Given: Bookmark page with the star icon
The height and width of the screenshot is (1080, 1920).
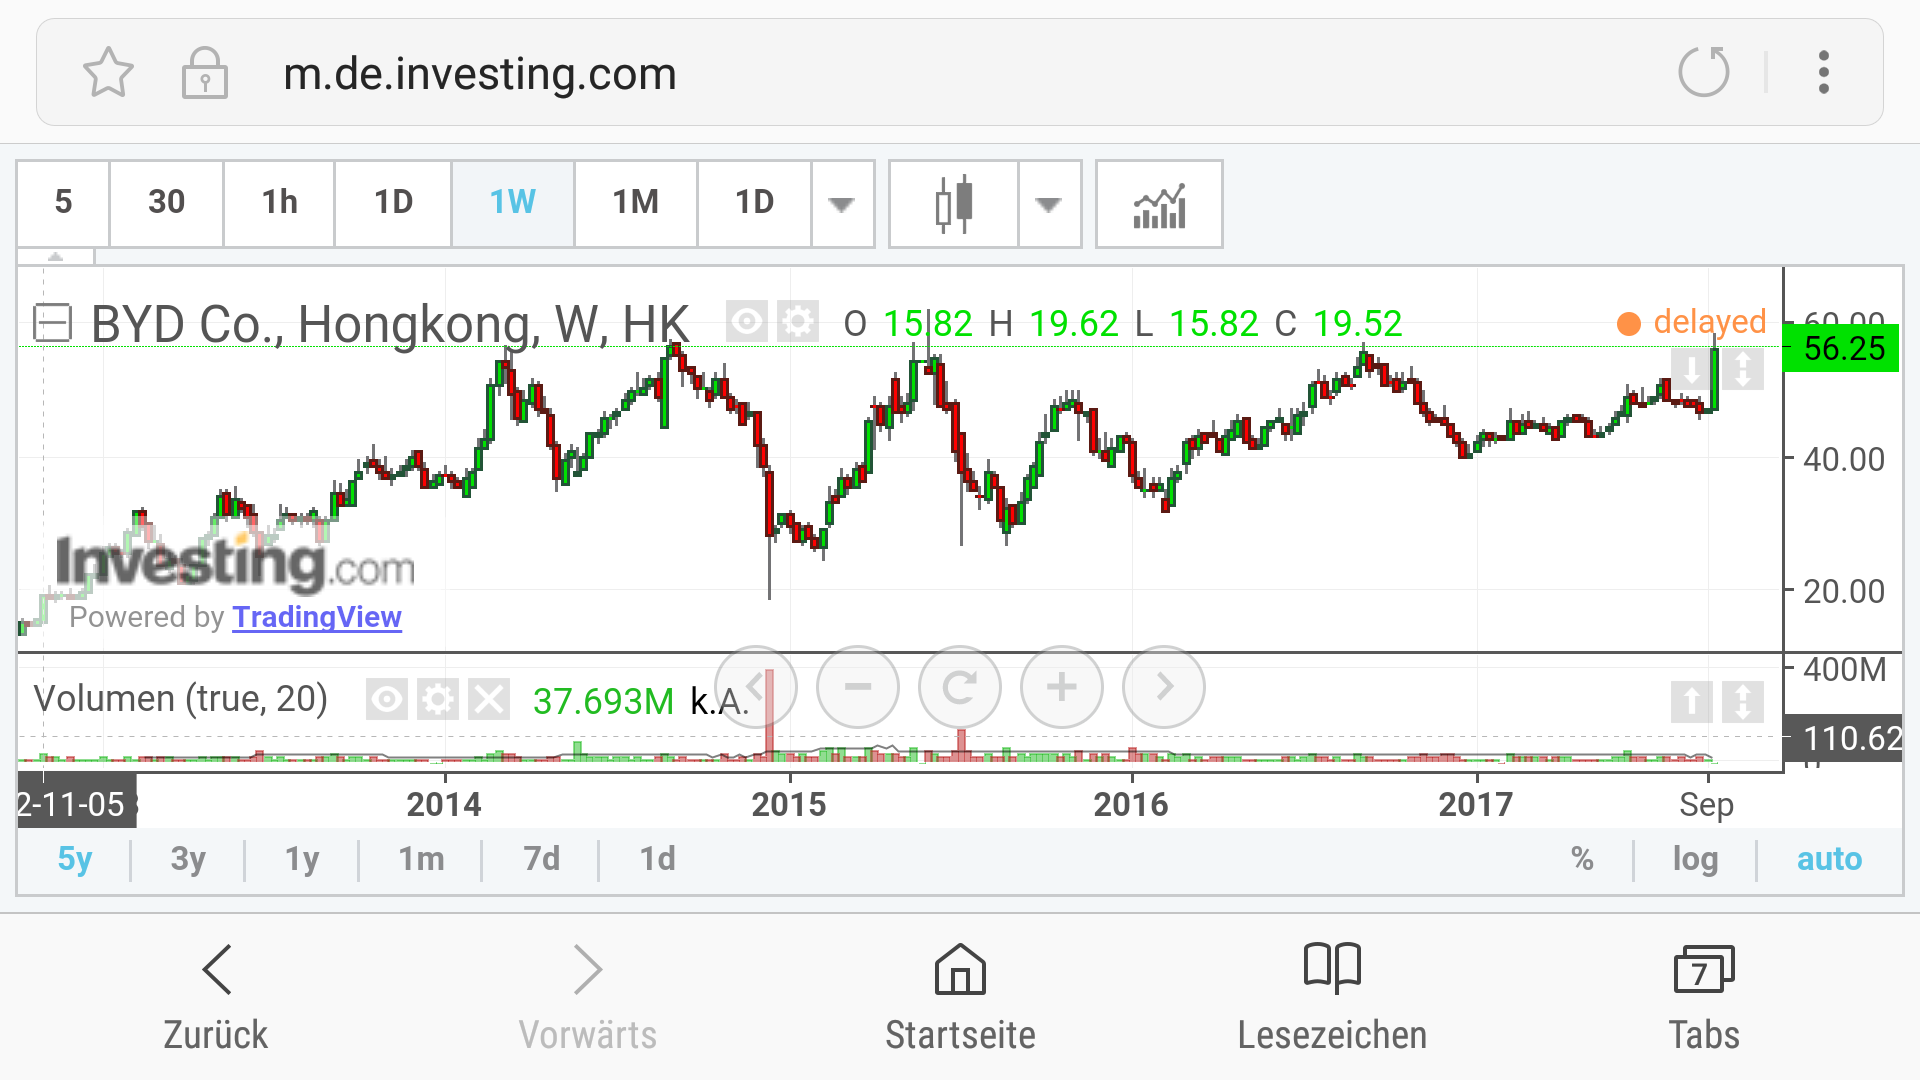Looking at the screenshot, I should [108, 73].
